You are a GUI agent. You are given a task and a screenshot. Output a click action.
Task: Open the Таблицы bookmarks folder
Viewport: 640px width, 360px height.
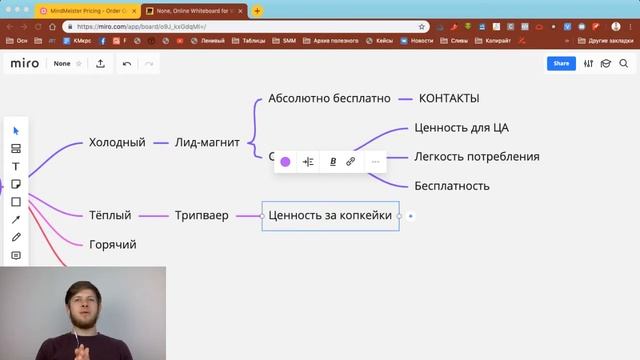point(248,41)
